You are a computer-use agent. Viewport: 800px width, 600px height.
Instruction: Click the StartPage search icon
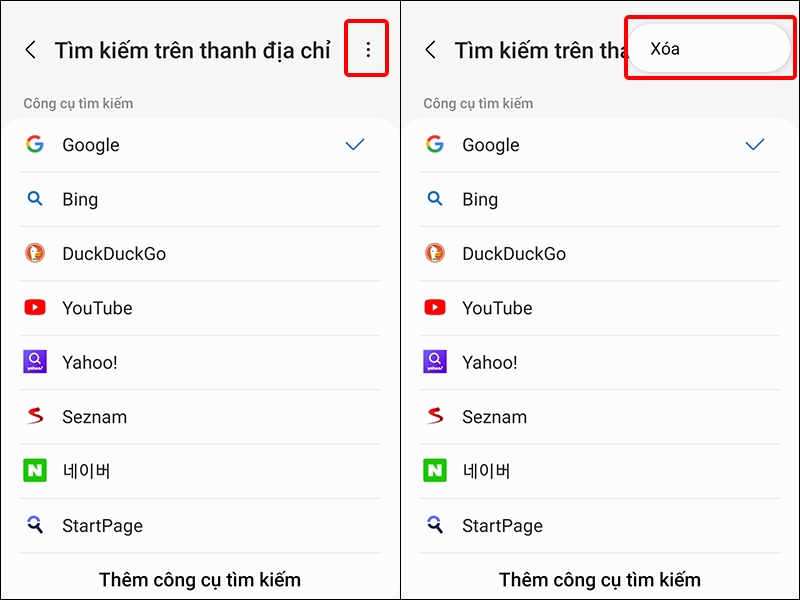34,525
